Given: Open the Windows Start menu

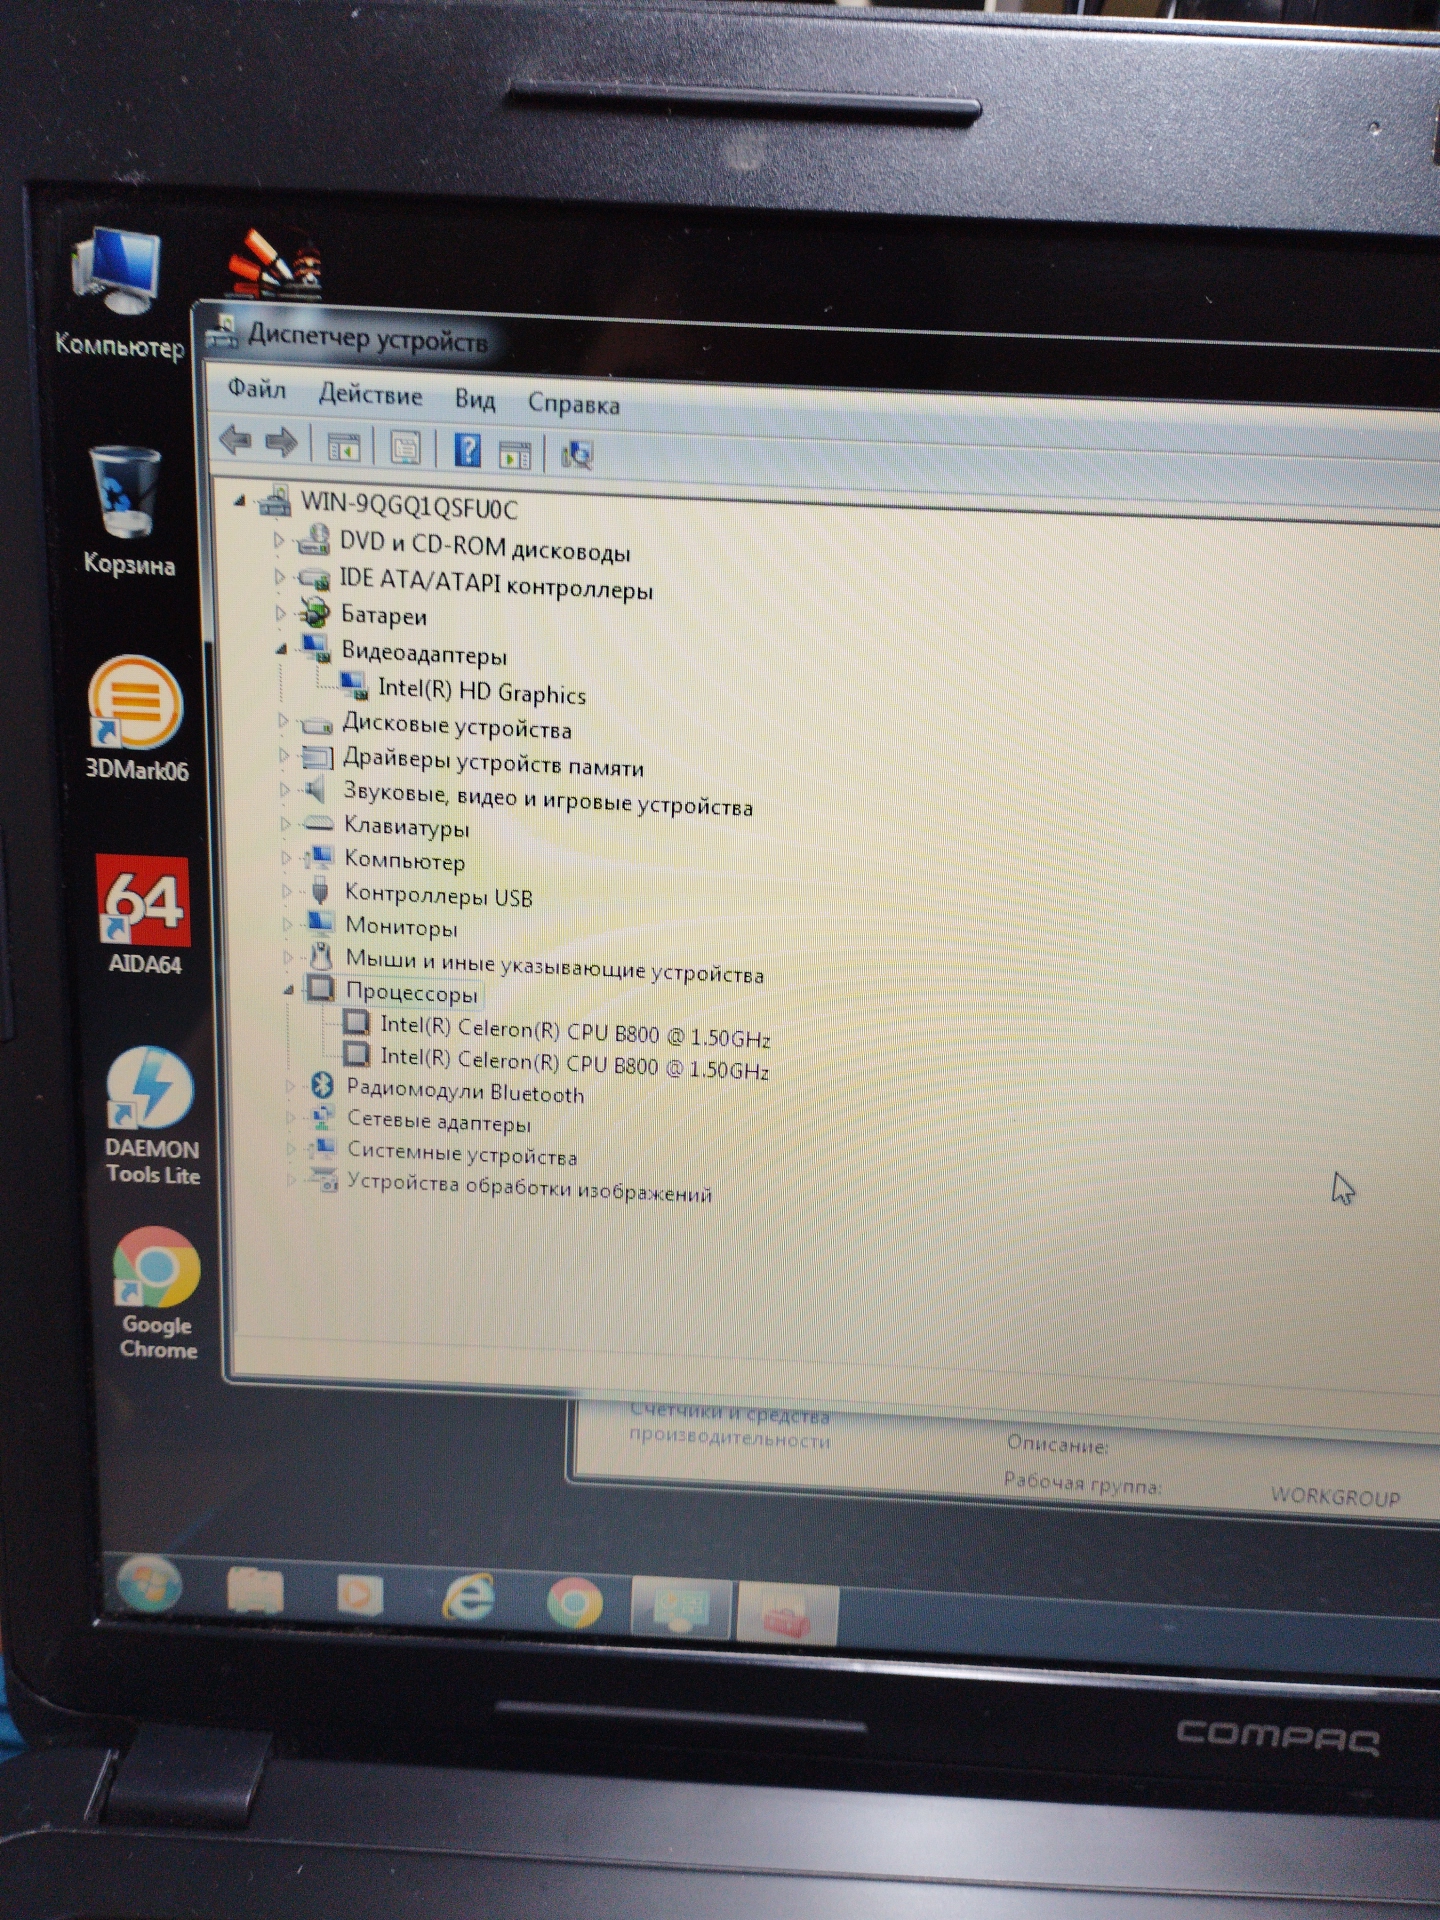Looking at the screenshot, I should coord(149,1584).
